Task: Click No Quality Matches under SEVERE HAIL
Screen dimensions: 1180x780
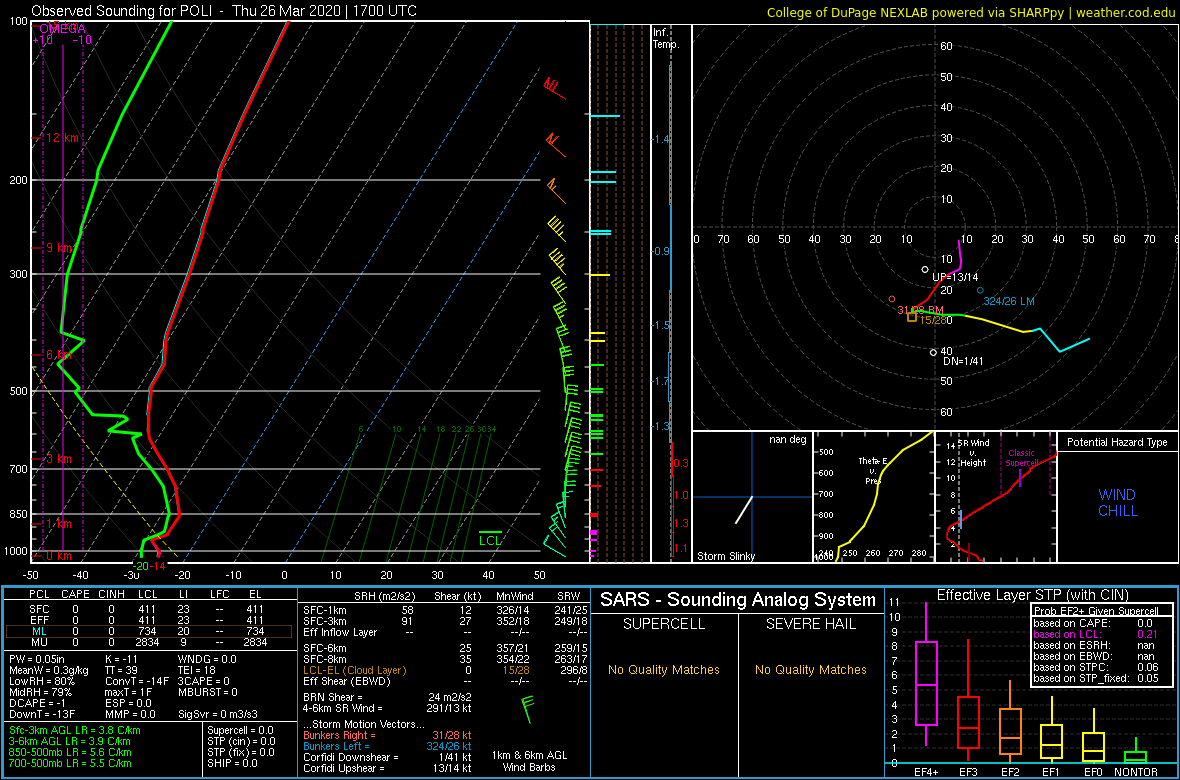Action: coord(811,669)
